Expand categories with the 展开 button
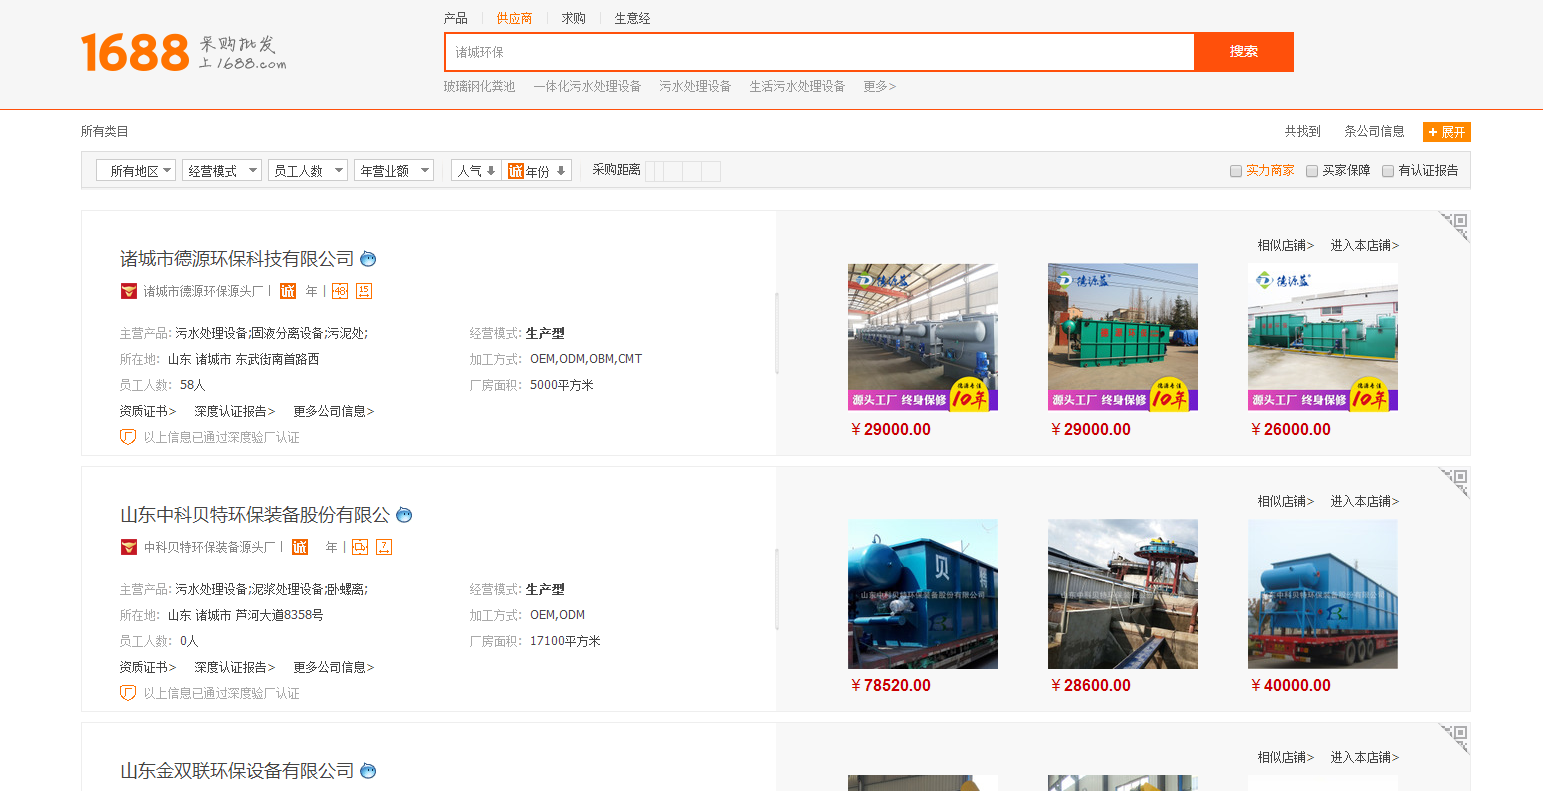Image resolution: width=1543 pixels, height=791 pixels. (x=1447, y=132)
